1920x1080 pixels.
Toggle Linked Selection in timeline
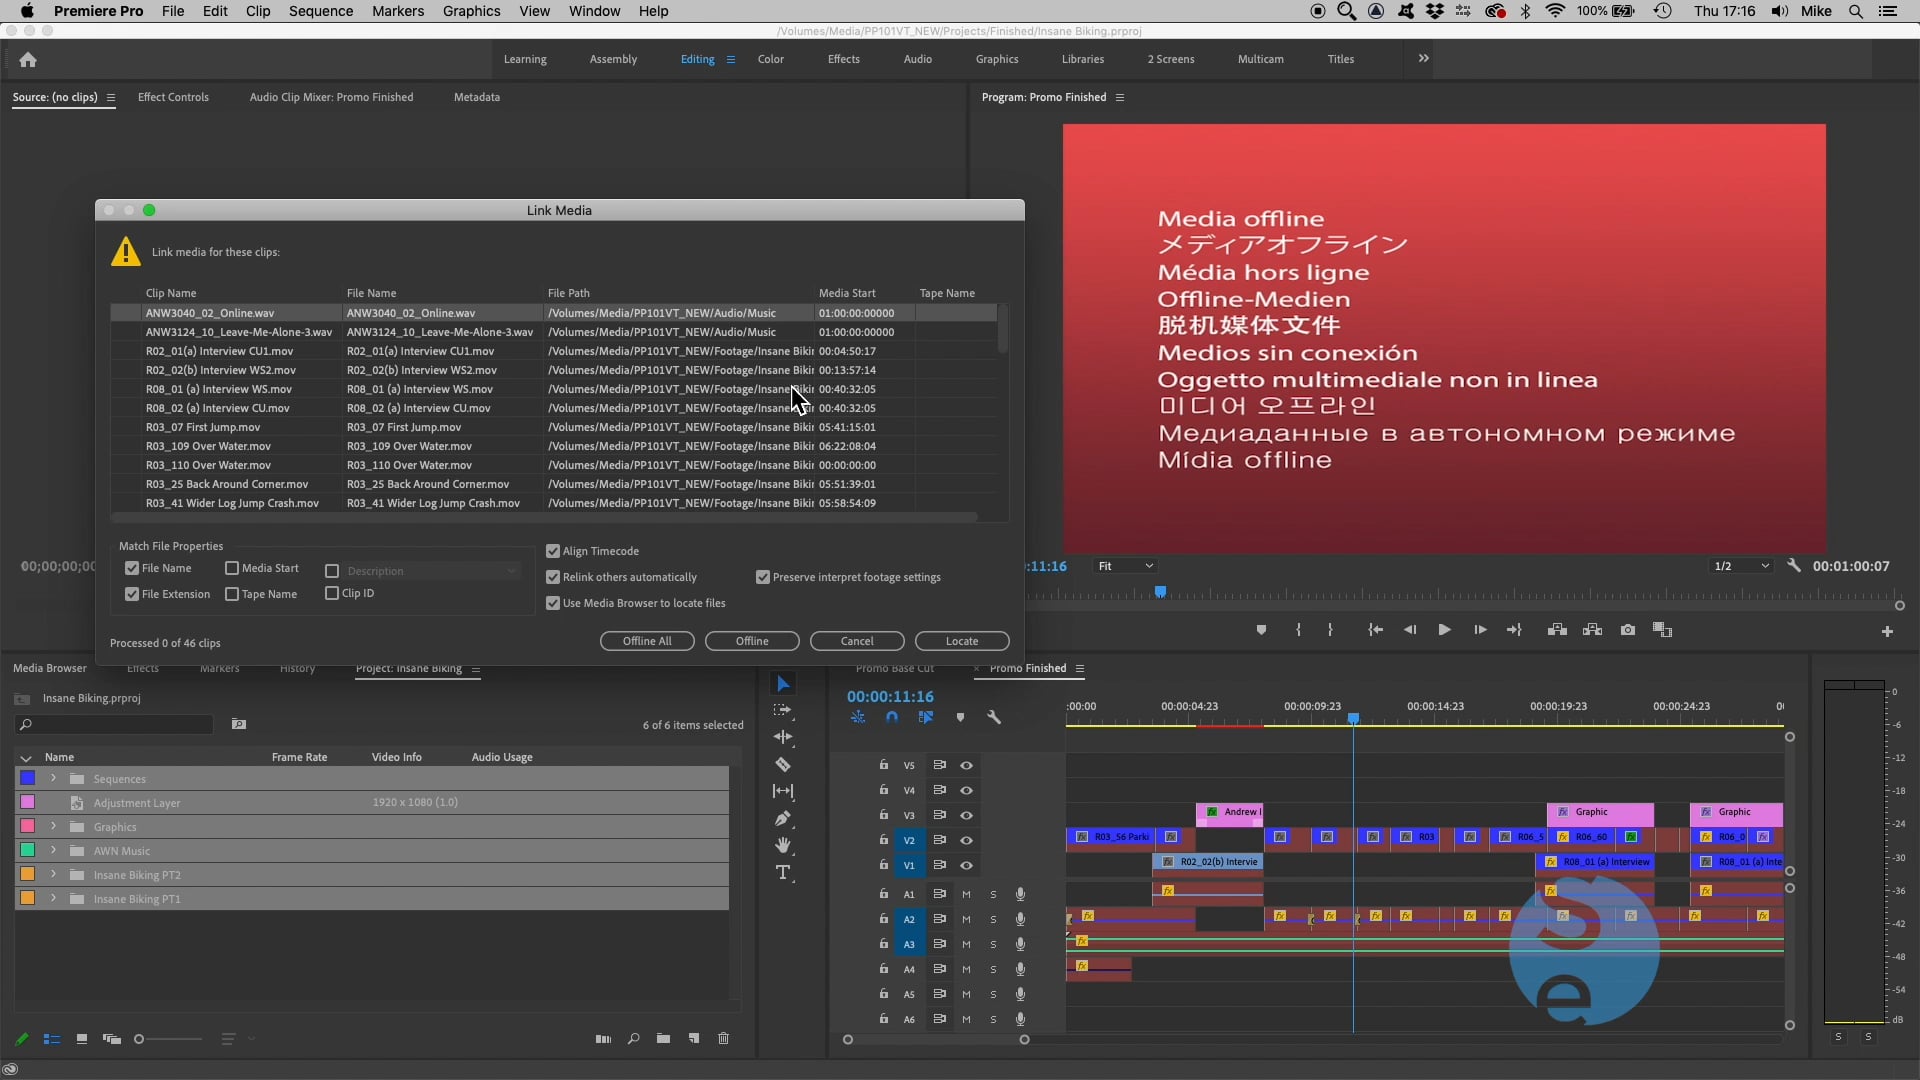tap(926, 717)
